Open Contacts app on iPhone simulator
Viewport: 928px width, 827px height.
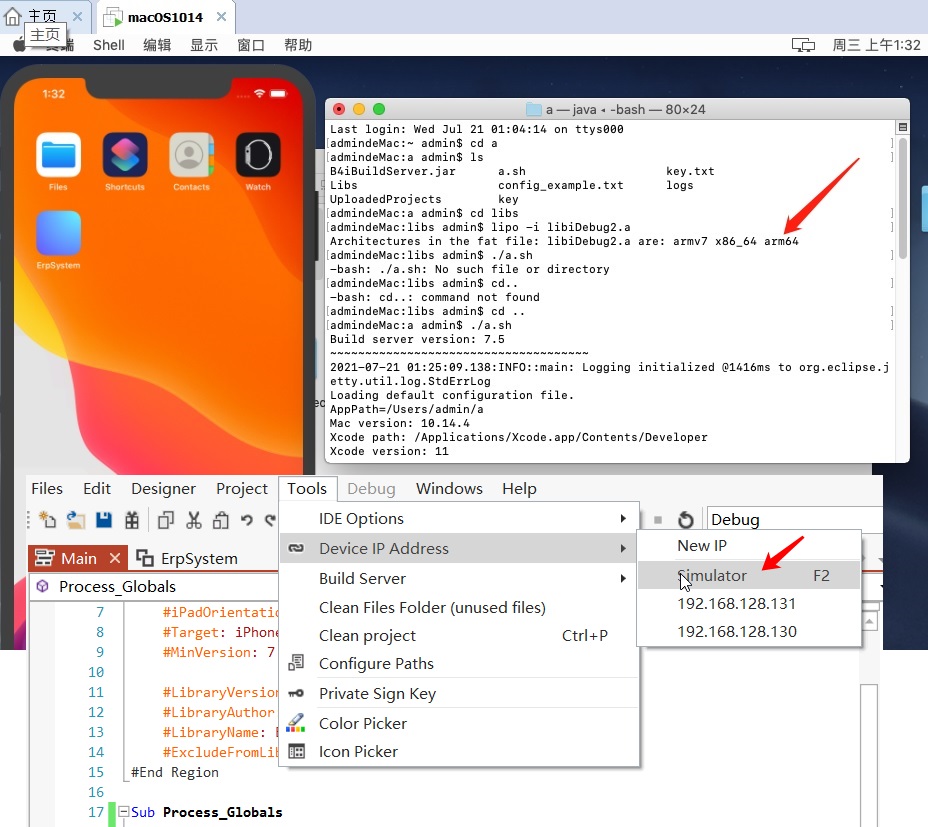coord(191,155)
